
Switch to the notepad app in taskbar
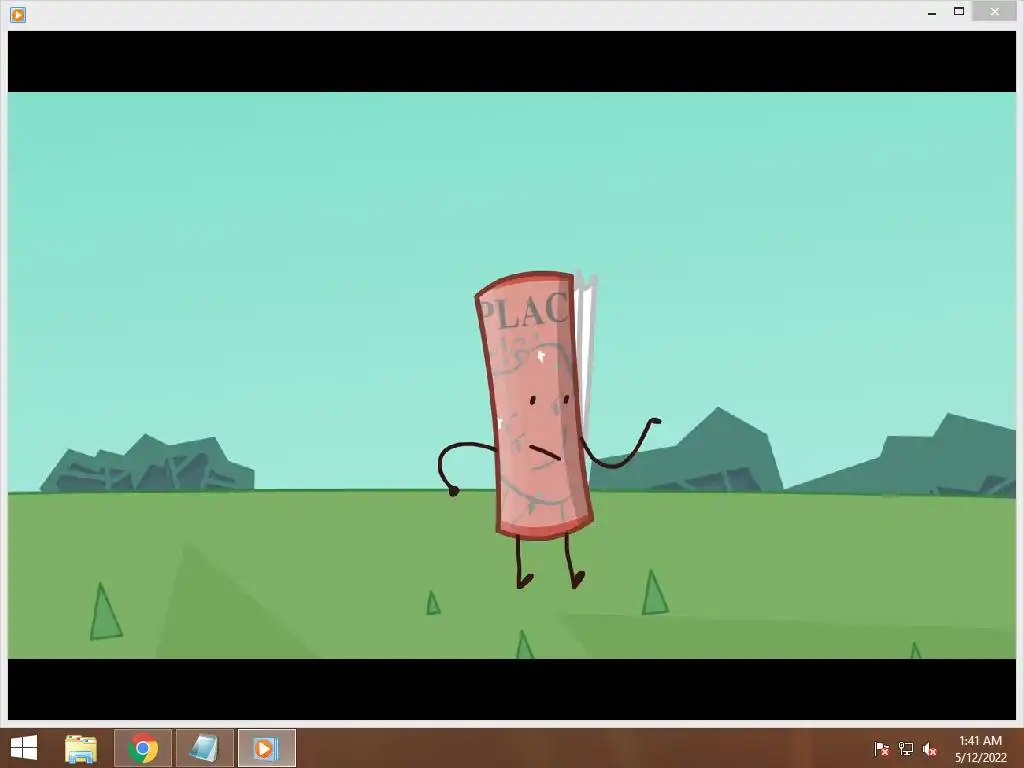click(204, 748)
